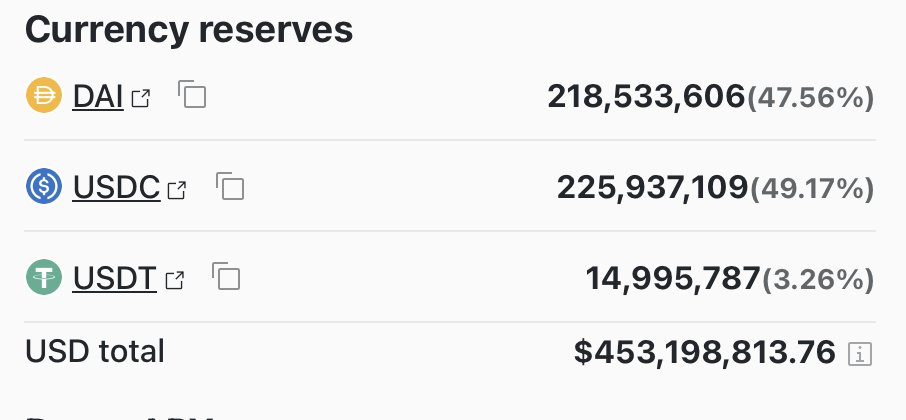
Task: Click the $453,198,813.76 USD total value
Action: pos(705,352)
